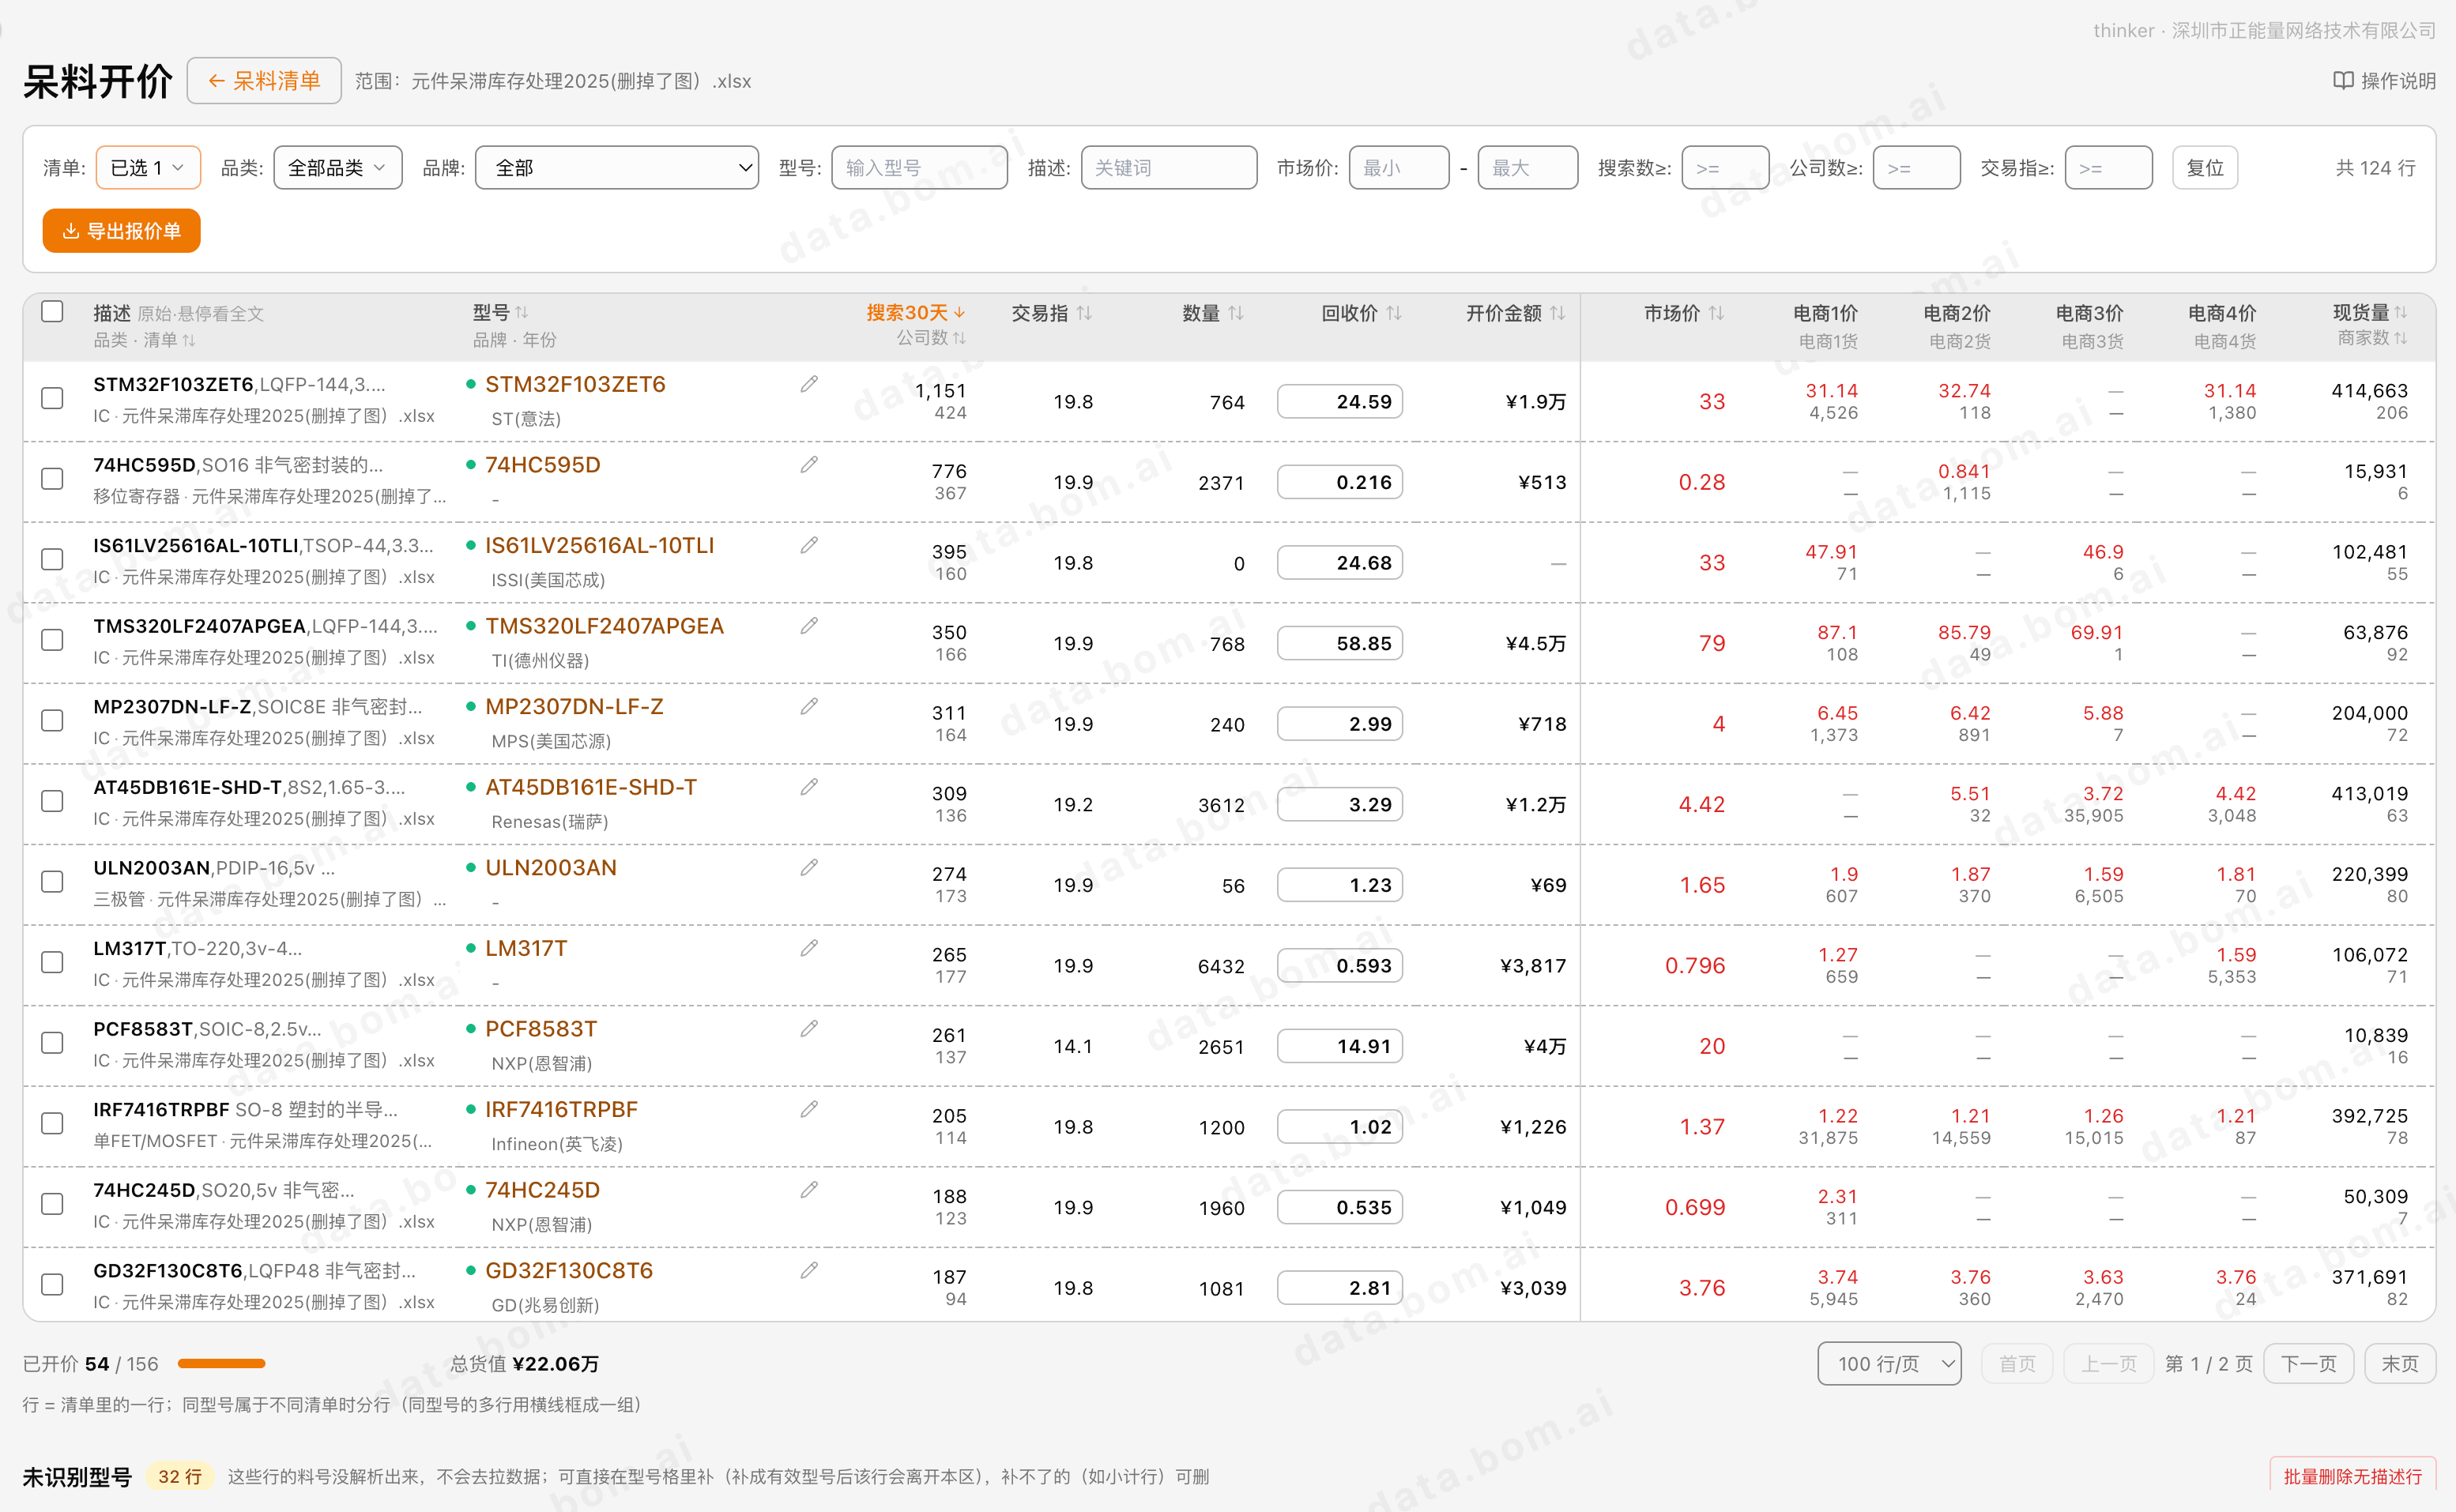
Task: Open the STM32F103ZET6 model link
Action: click(x=575, y=385)
